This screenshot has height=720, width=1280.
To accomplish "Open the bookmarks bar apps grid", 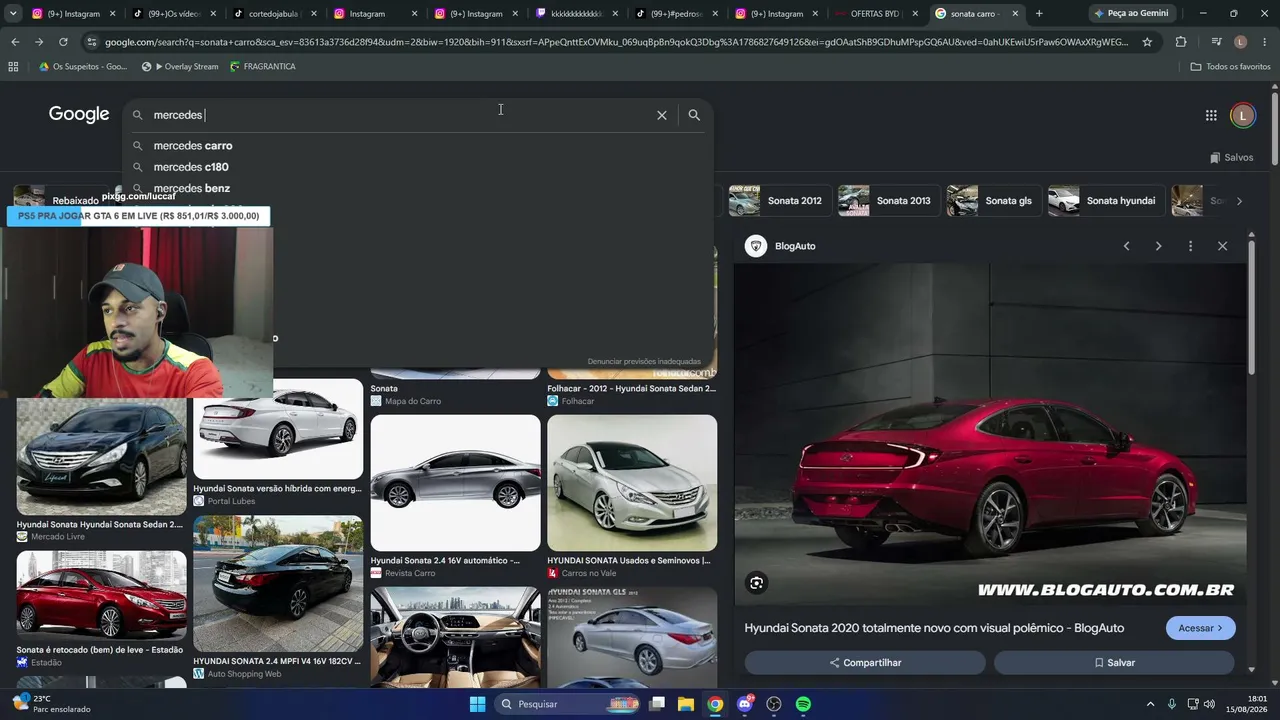I will [13, 66].
